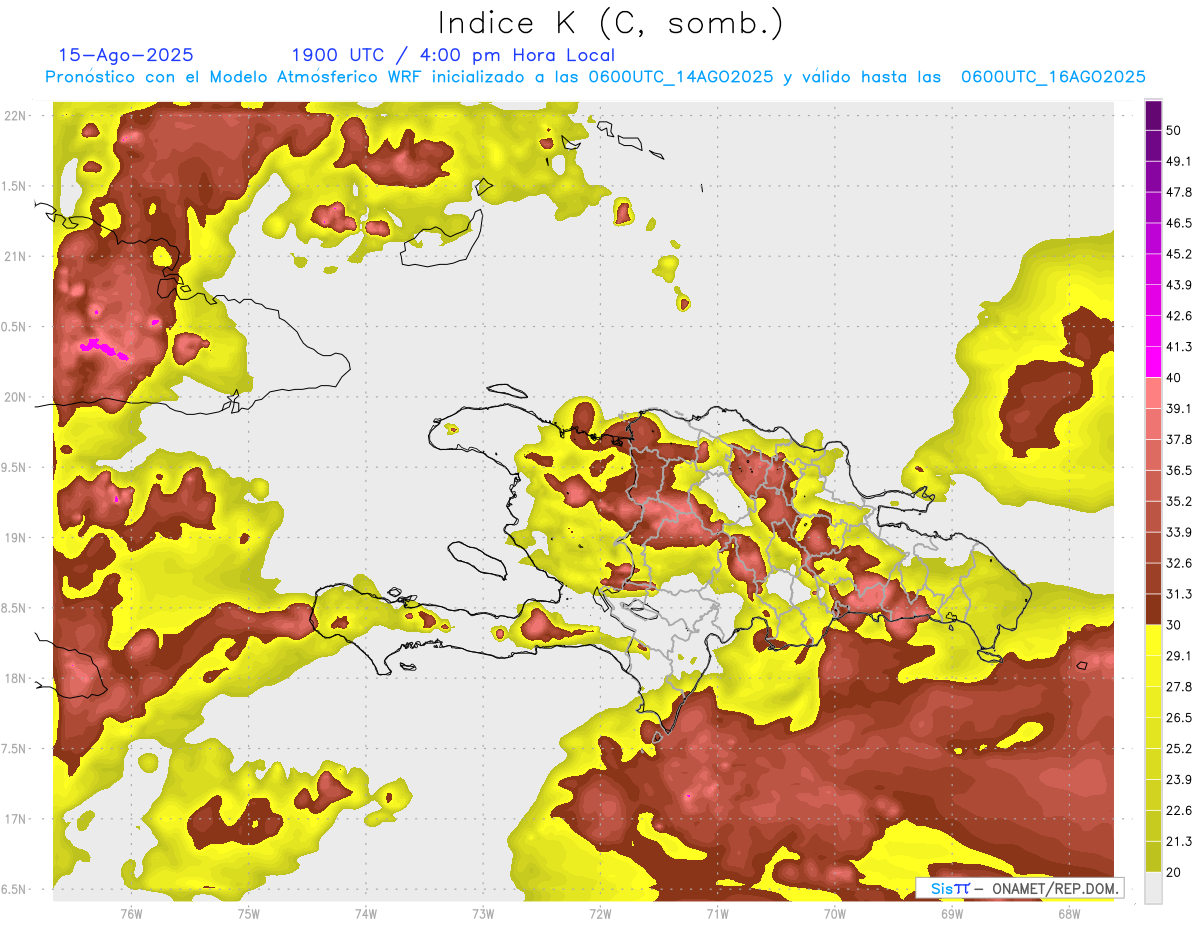Image resolution: width=1200 pixels, height=927 pixels.
Task: Pick the magenta swatch between 40 and 41.3
Action: (x=1153, y=362)
